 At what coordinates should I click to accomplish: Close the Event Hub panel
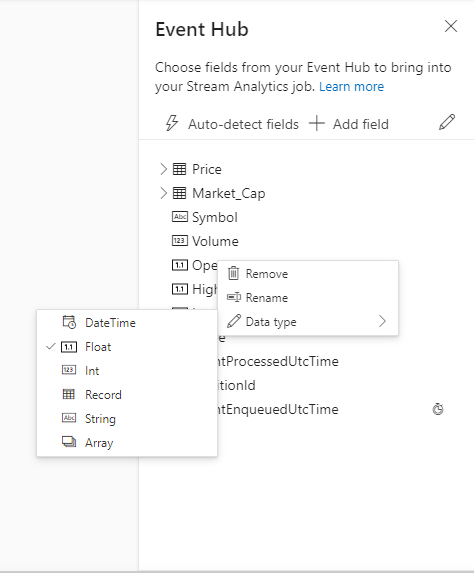point(451,26)
